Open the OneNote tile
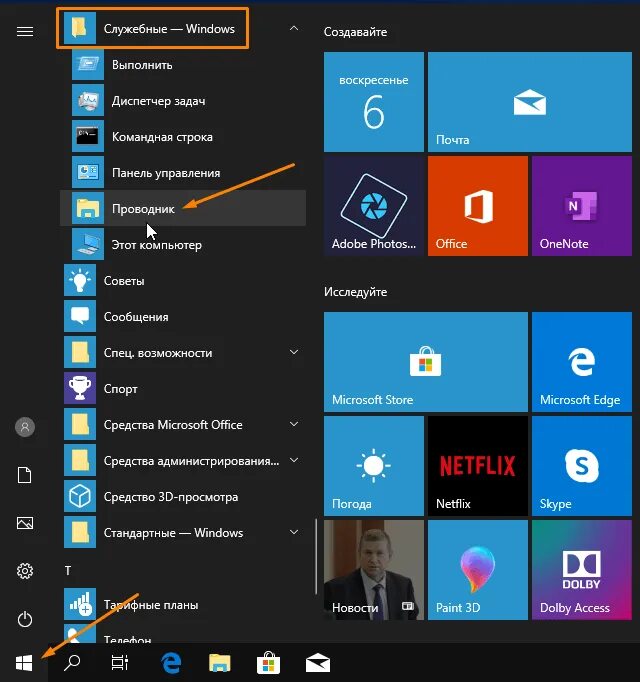Viewport: 640px width, 682px height. coord(582,206)
